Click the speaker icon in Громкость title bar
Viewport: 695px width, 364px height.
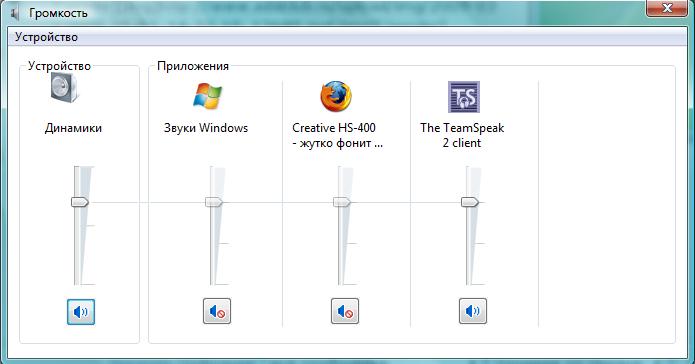pos(15,14)
